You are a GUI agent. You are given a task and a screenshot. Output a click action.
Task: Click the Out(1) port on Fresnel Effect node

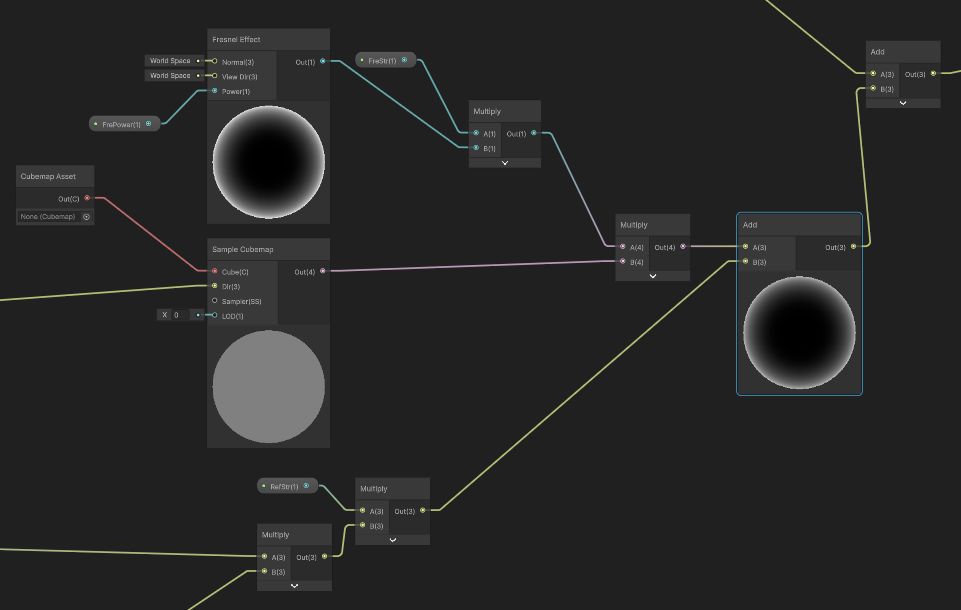point(322,62)
